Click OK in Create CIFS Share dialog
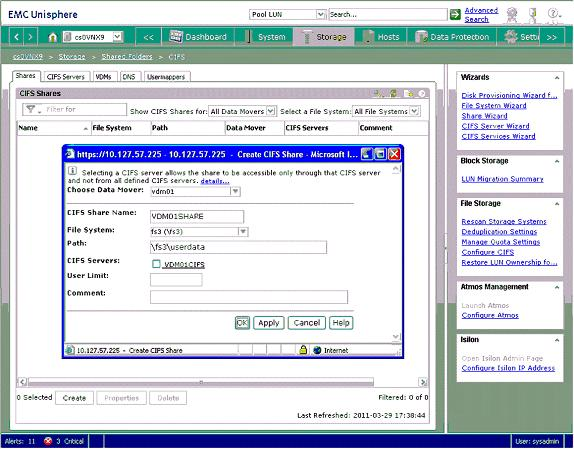This screenshot has width=574, height=449. (242, 323)
